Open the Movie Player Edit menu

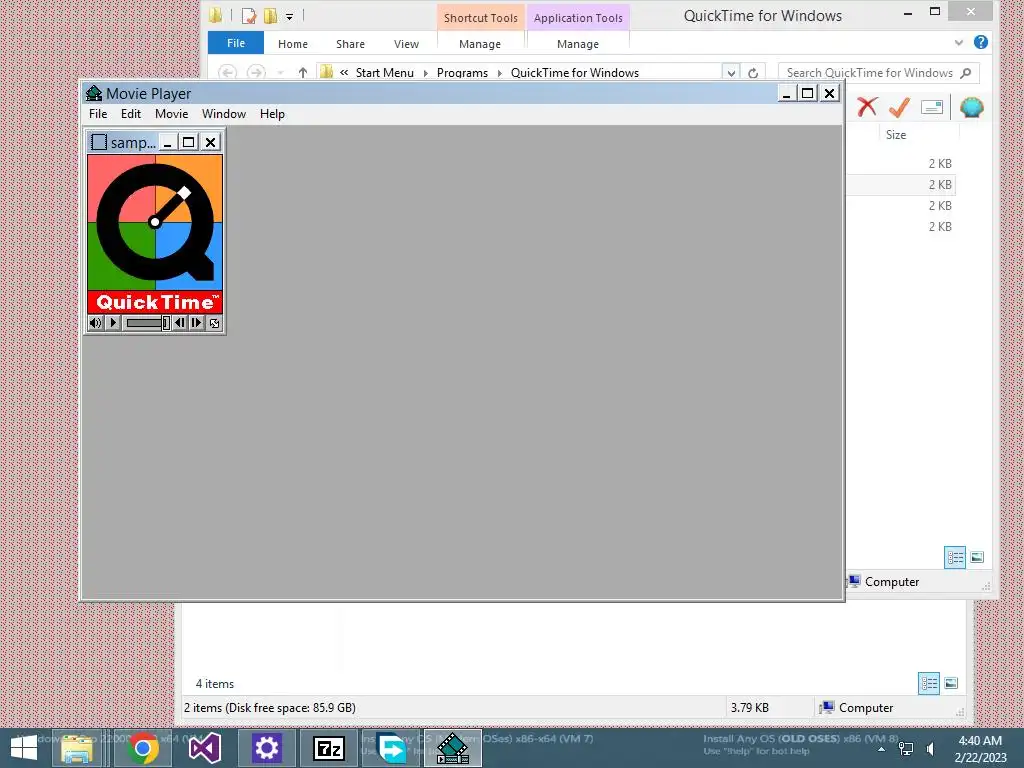pyautogui.click(x=131, y=114)
